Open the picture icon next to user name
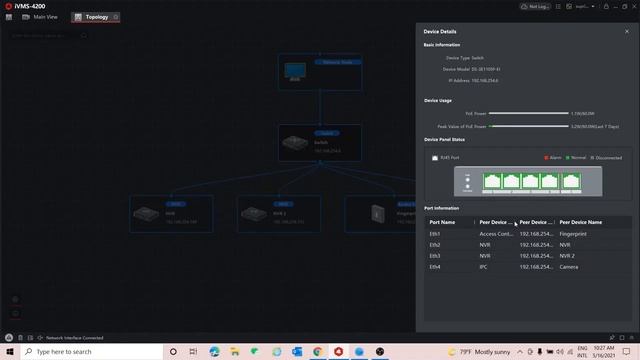 coord(569,7)
